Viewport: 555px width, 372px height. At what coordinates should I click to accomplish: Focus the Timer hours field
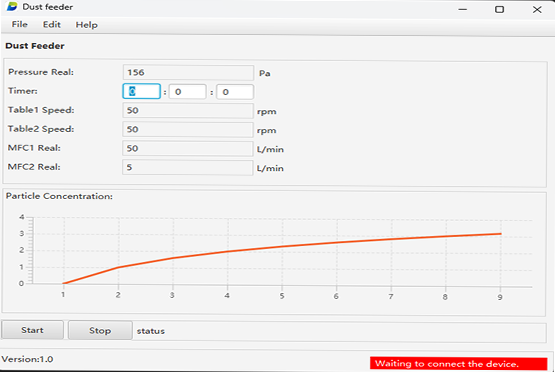[x=142, y=91]
